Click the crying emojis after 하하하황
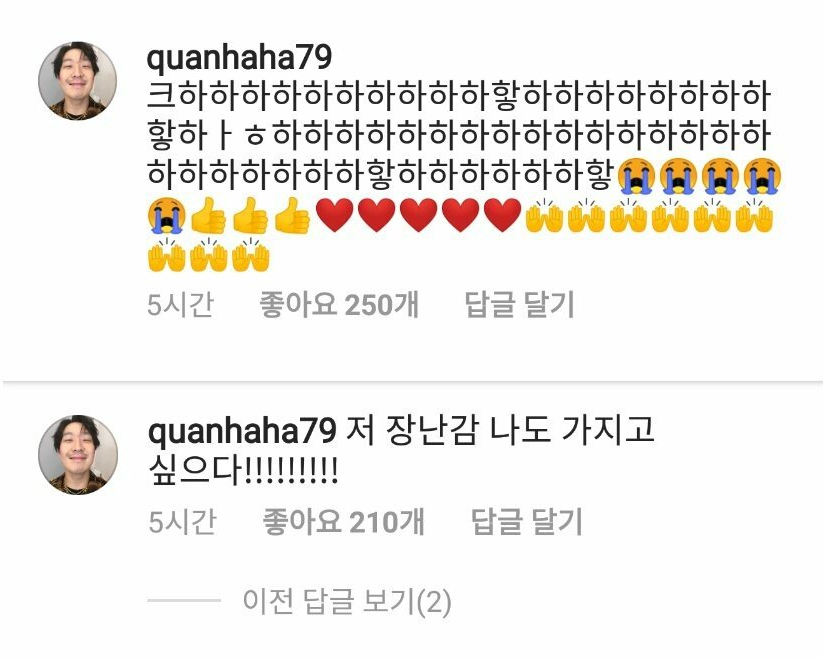This screenshot has height=658, width=823. pos(700,176)
